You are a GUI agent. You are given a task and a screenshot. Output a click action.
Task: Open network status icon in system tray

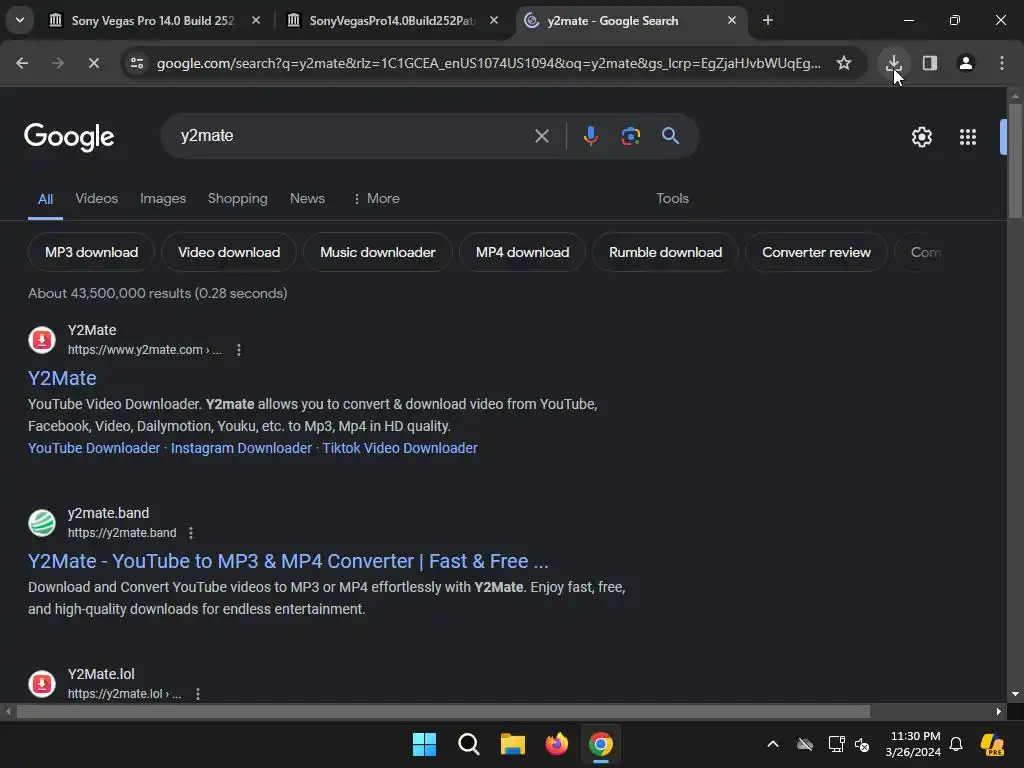(836, 744)
